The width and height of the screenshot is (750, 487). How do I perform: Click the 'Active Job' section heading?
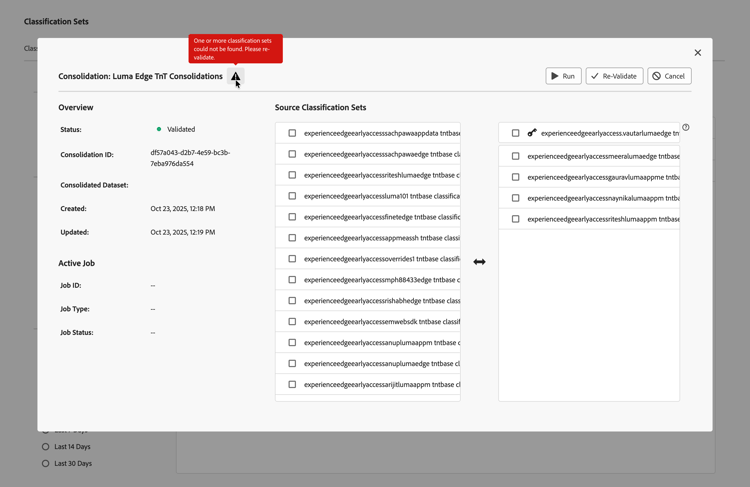pyautogui.click(x=77, y=263)
